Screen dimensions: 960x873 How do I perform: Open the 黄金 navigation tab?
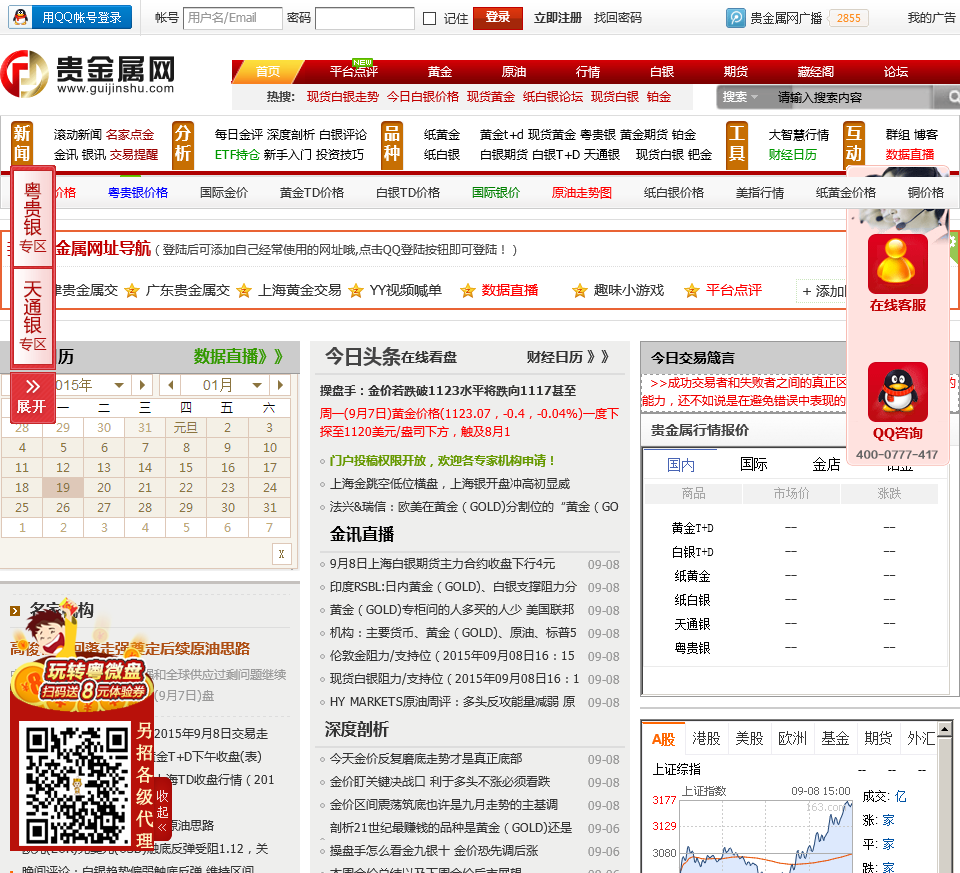(x=440, y=72)
